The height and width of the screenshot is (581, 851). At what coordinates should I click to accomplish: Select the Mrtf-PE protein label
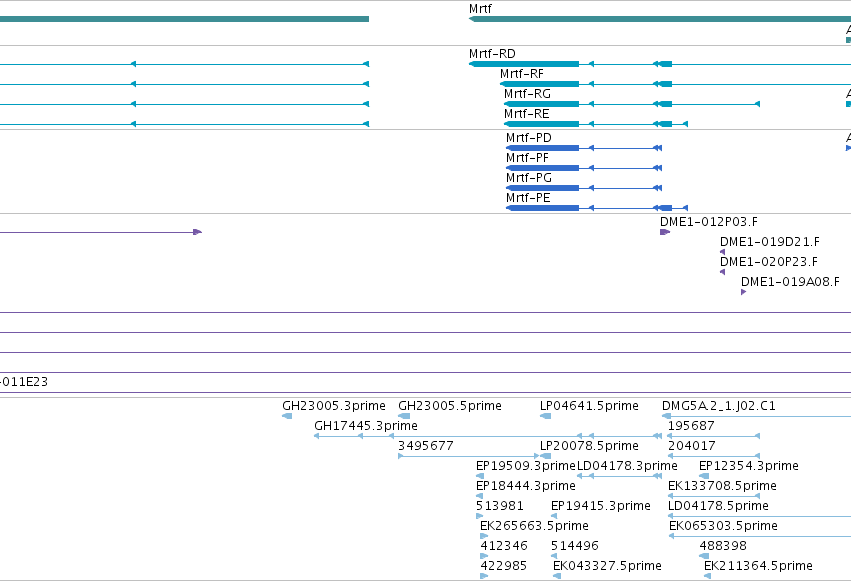tap(528, 198)
